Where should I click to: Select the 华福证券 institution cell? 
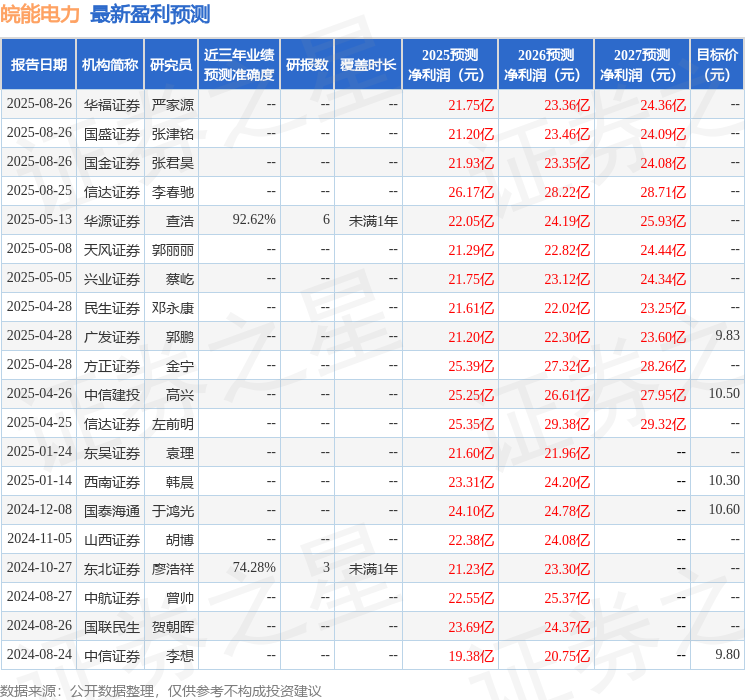[112, 105]
